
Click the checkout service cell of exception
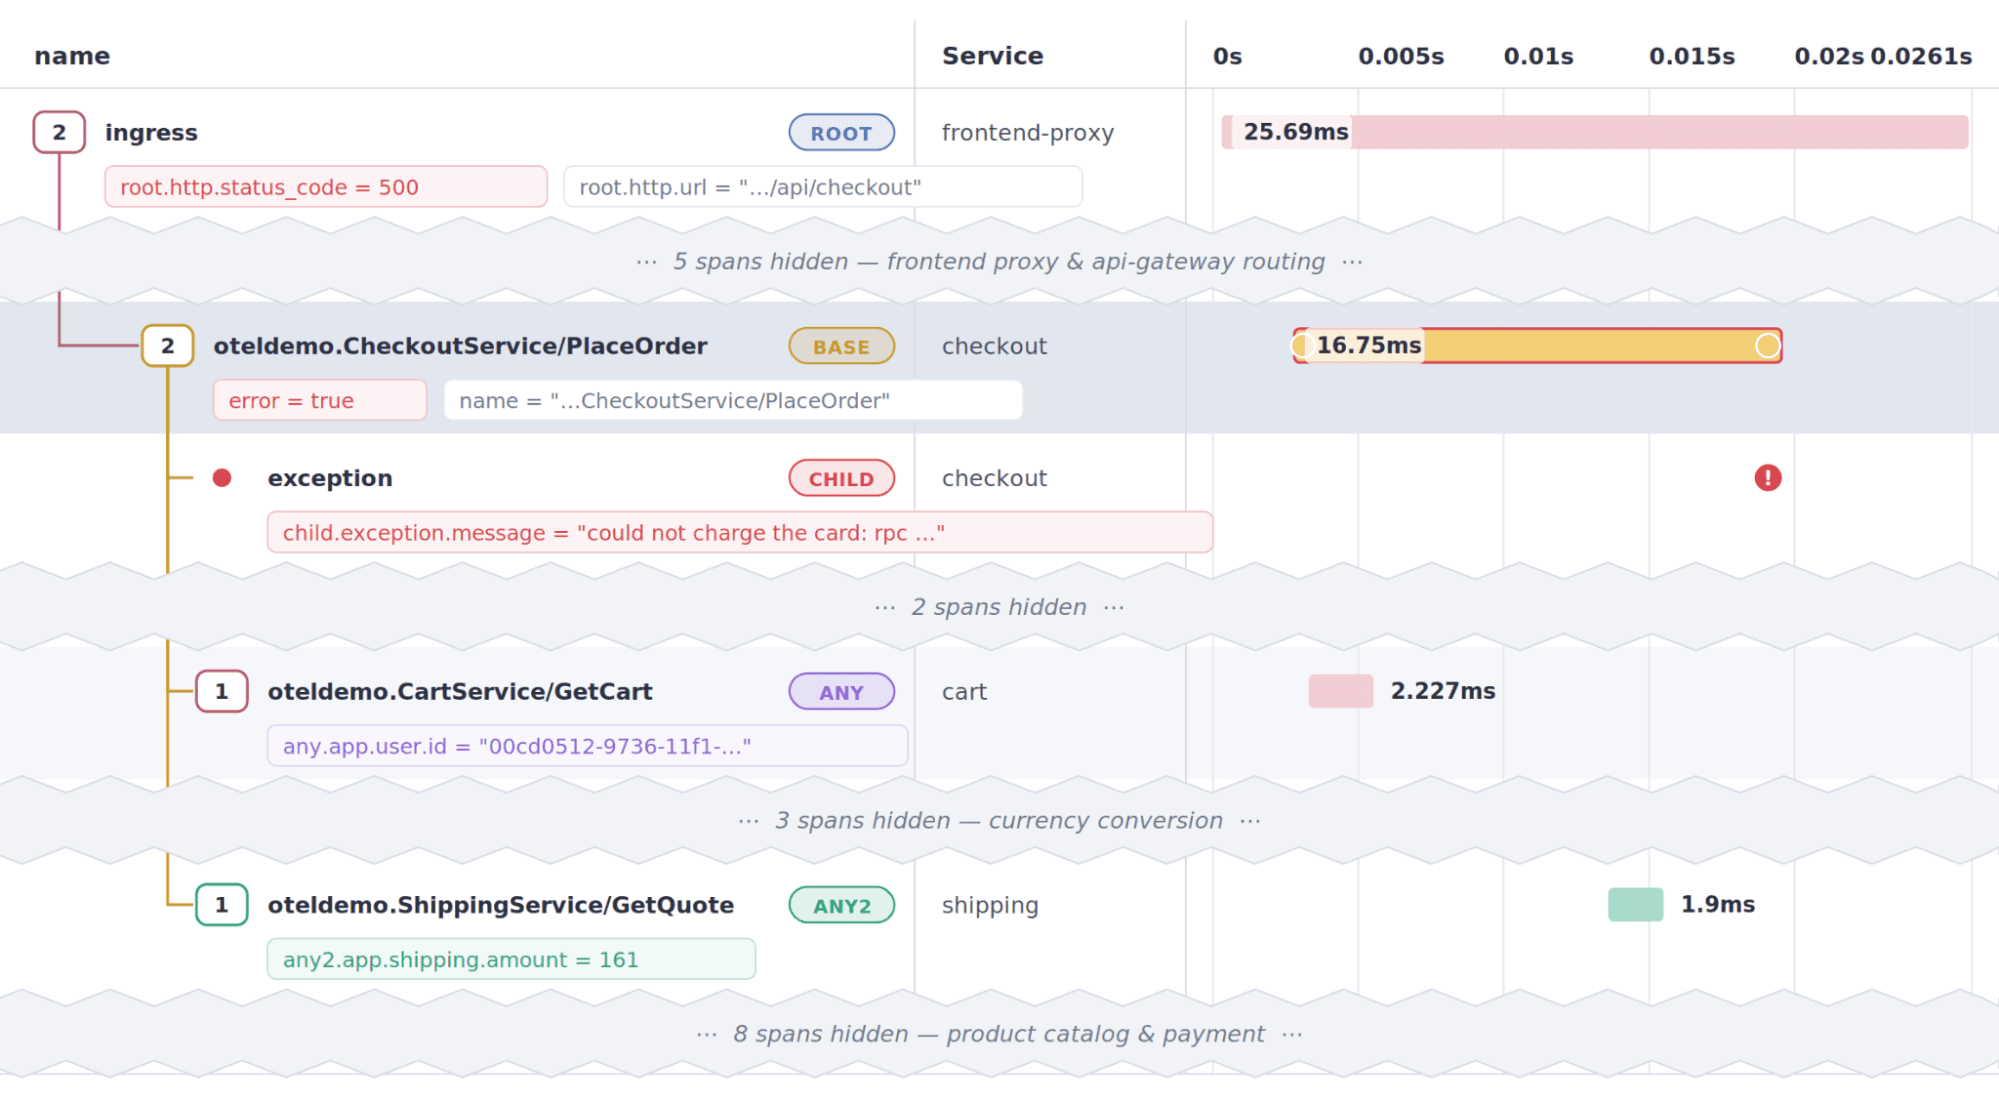click(994, 478)
